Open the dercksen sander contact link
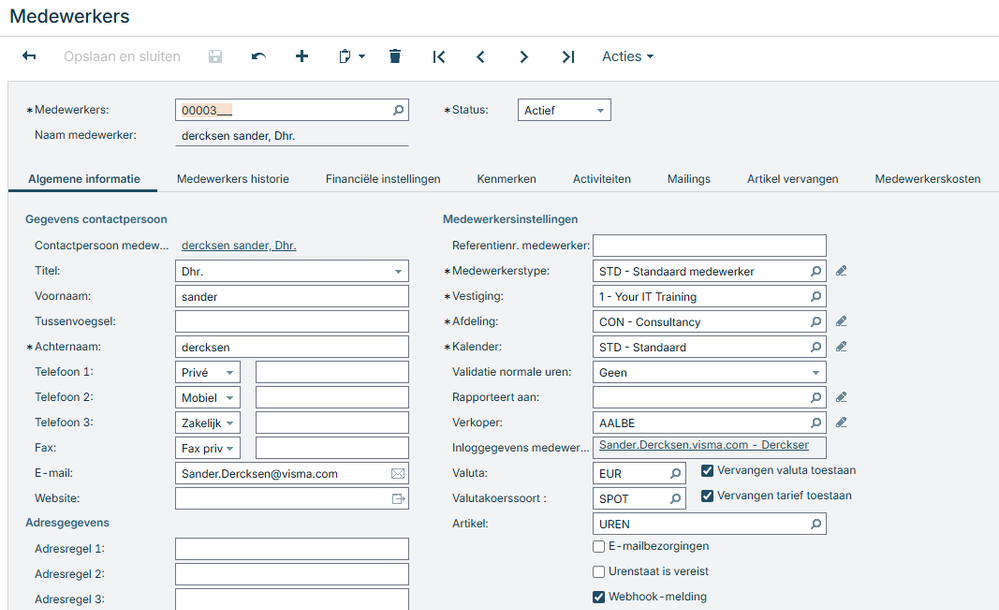999x610 pixels. [238, 245]
